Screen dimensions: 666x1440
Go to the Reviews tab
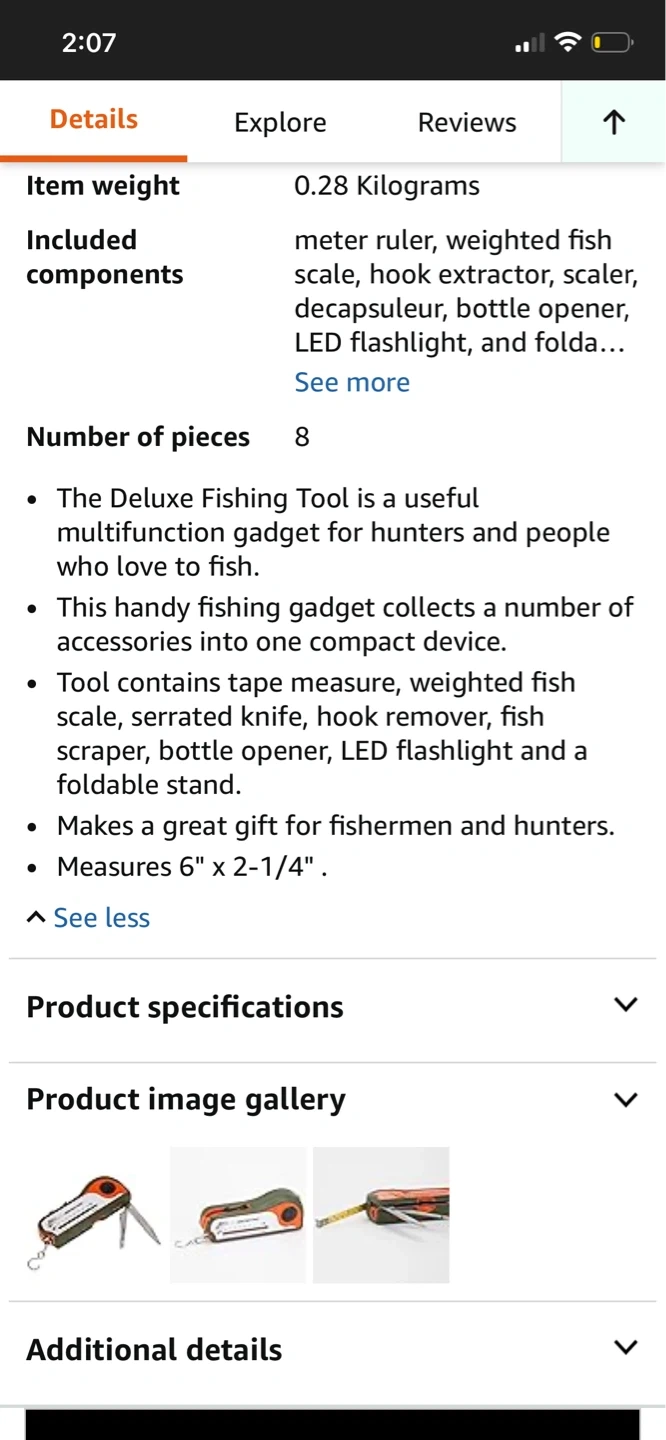pyautogui.click(x=467, y=122)
